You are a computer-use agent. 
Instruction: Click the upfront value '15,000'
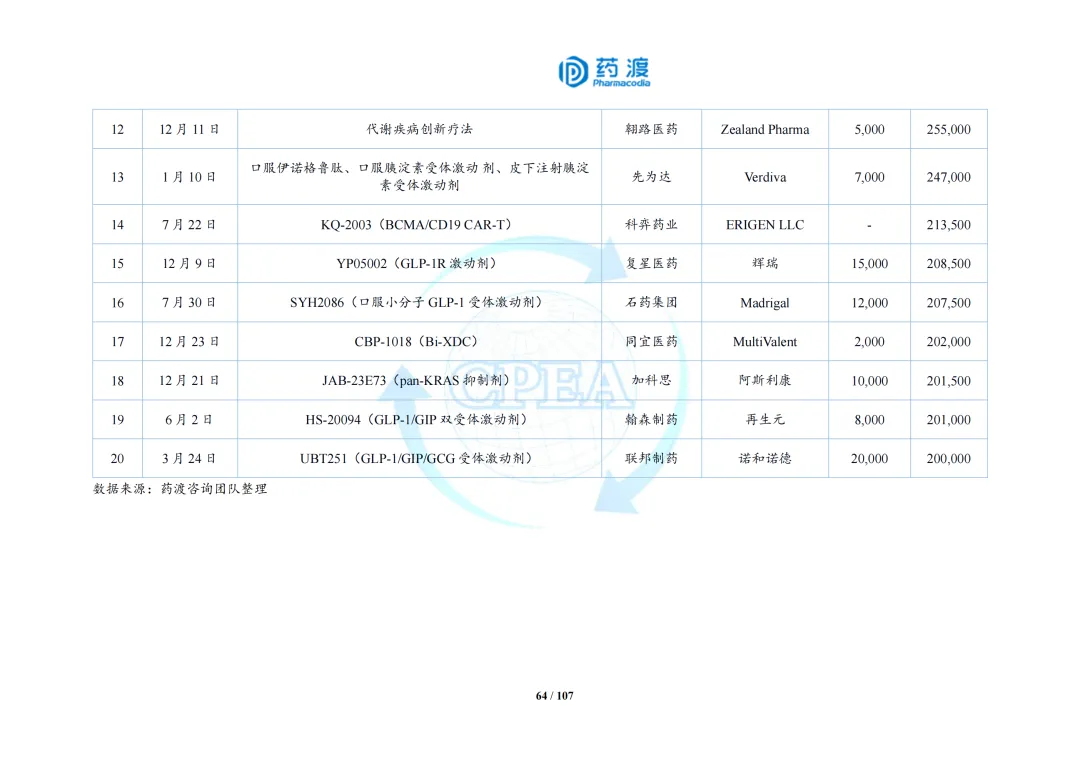click(x=869, y=263)
